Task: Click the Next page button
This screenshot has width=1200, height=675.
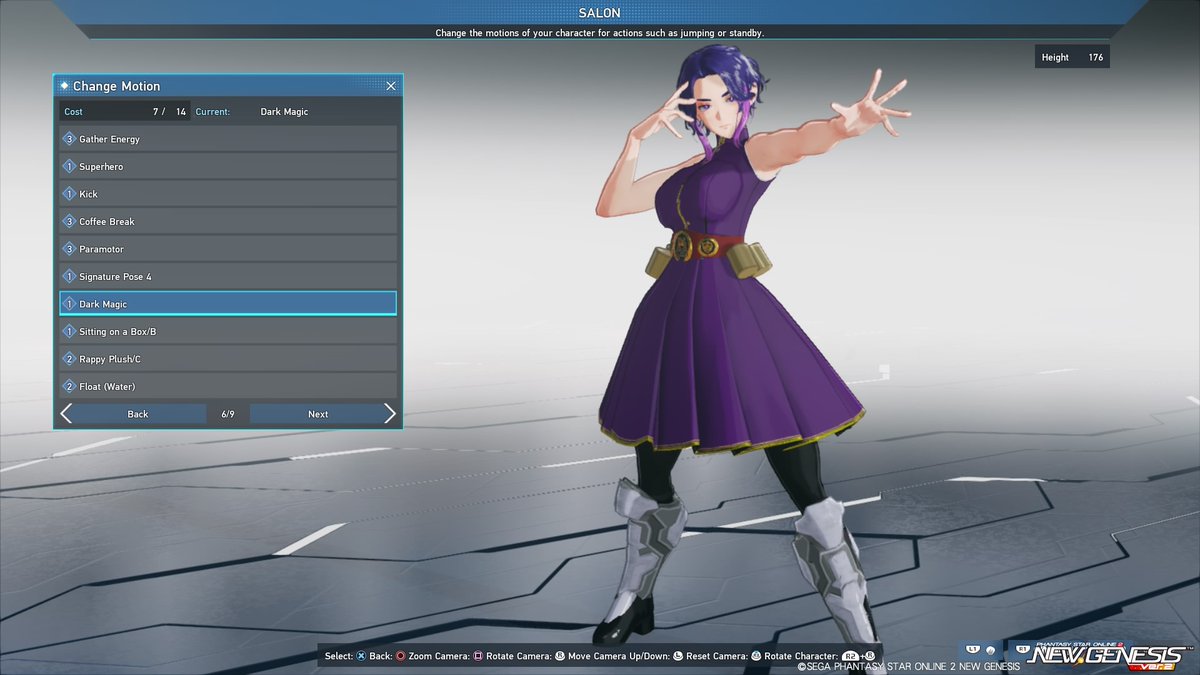Action: [318, 414]
